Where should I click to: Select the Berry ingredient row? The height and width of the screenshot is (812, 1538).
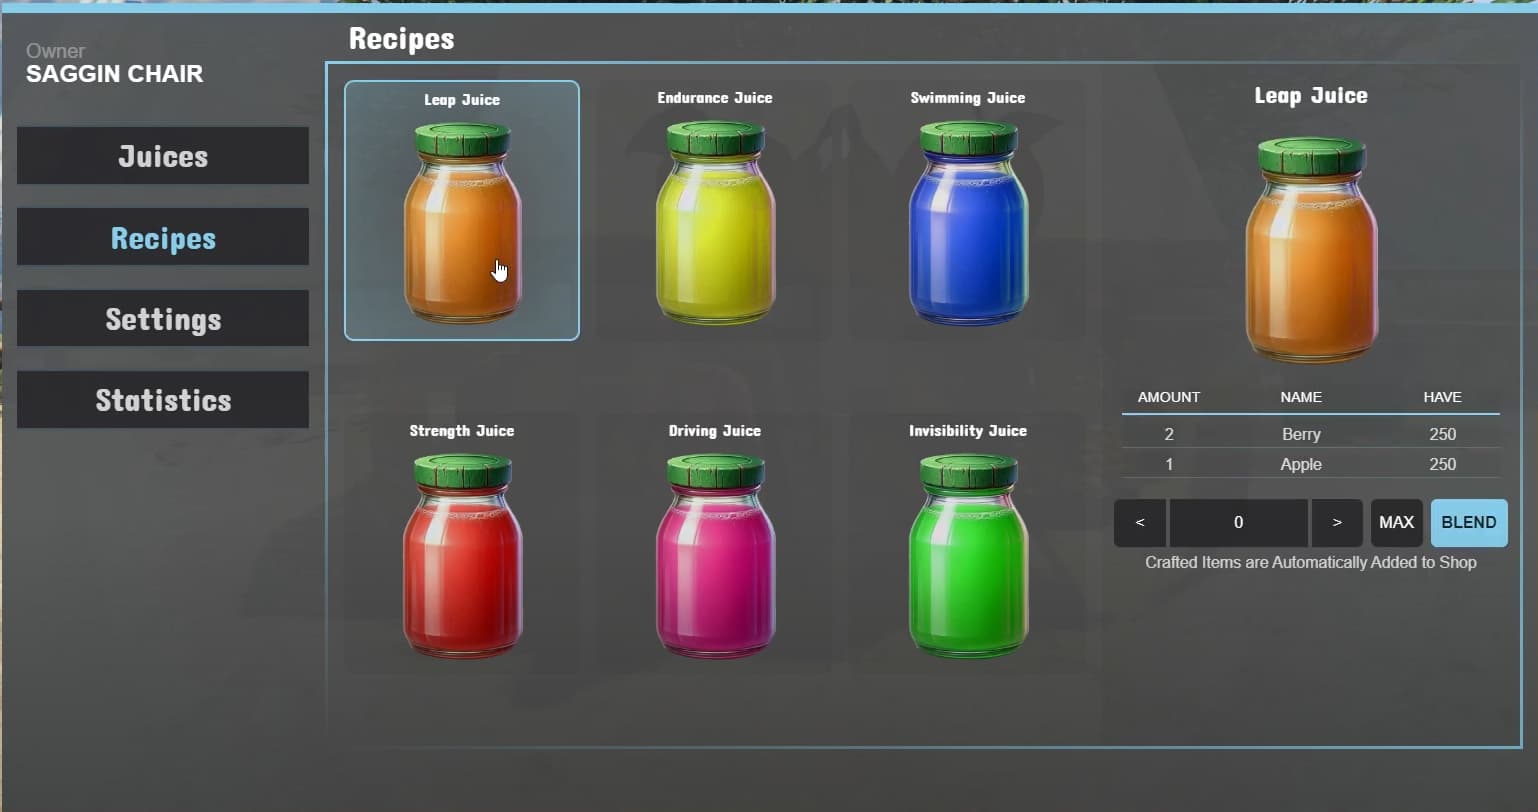coord(1311,434)
